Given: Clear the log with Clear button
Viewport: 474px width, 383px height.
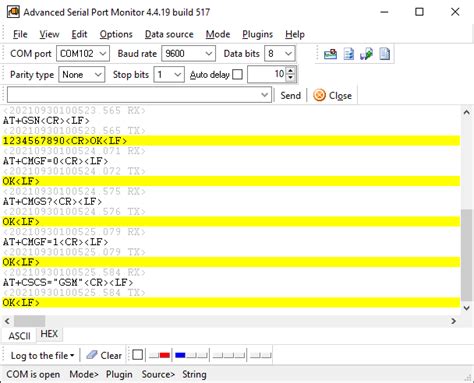Looking at the screenshot, I should click(x=104, y=356).
